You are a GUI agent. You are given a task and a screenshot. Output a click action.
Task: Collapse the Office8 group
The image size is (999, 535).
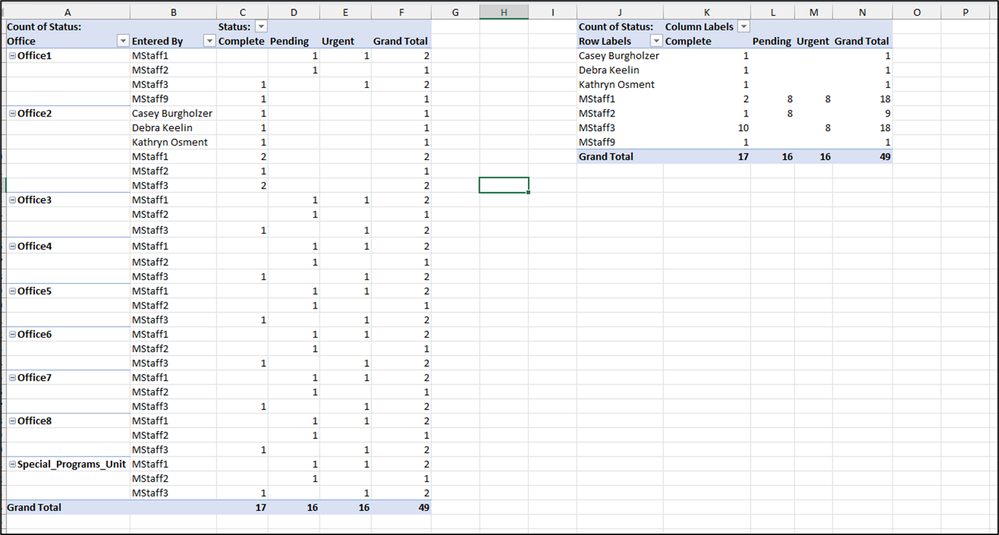pos(12,421)
